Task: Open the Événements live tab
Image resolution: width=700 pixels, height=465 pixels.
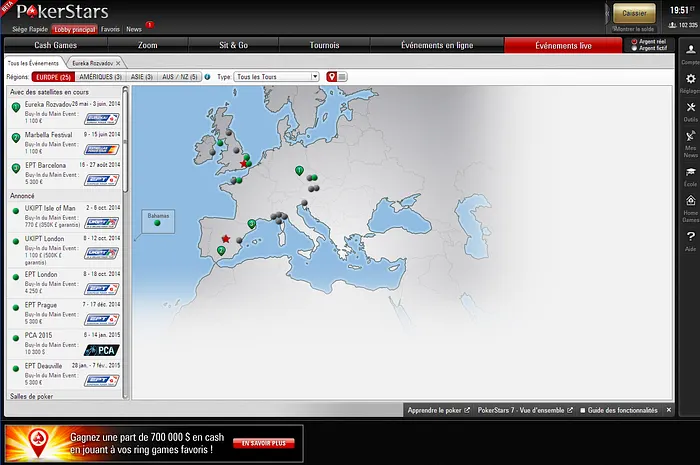Action: 563,45
